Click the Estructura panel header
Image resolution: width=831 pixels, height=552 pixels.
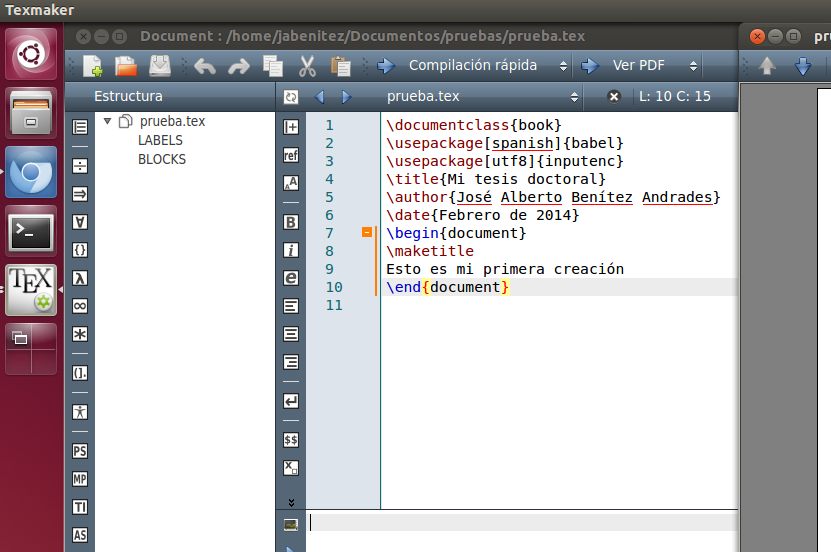(x=170, y=96)
